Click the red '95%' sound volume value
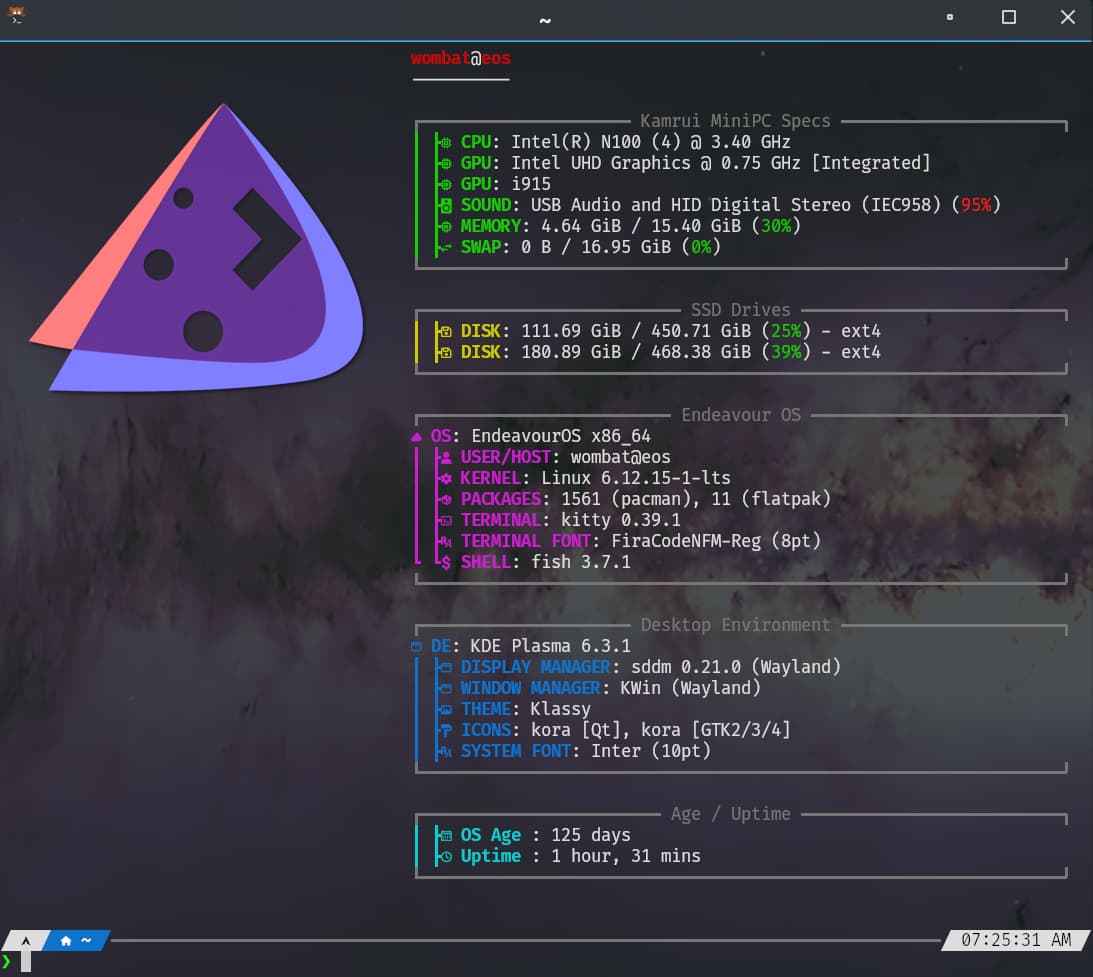The image size is (1093, 977). 976,205
